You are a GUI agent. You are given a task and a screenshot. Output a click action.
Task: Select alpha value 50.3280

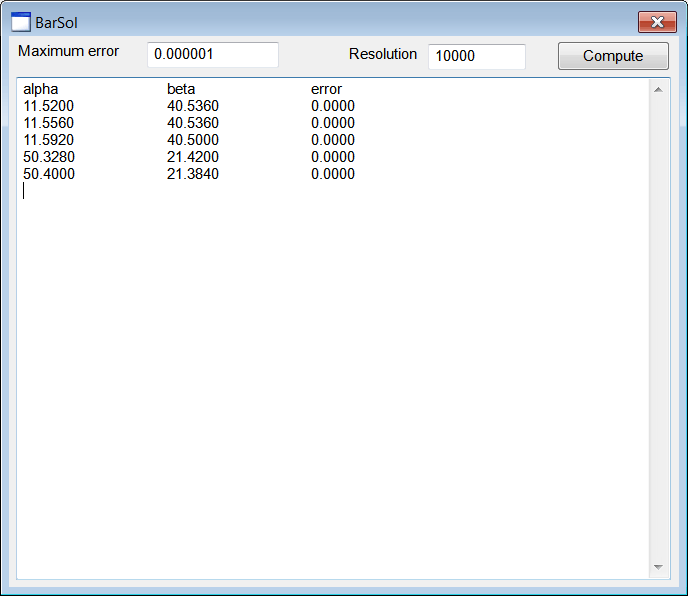(49, 157)
